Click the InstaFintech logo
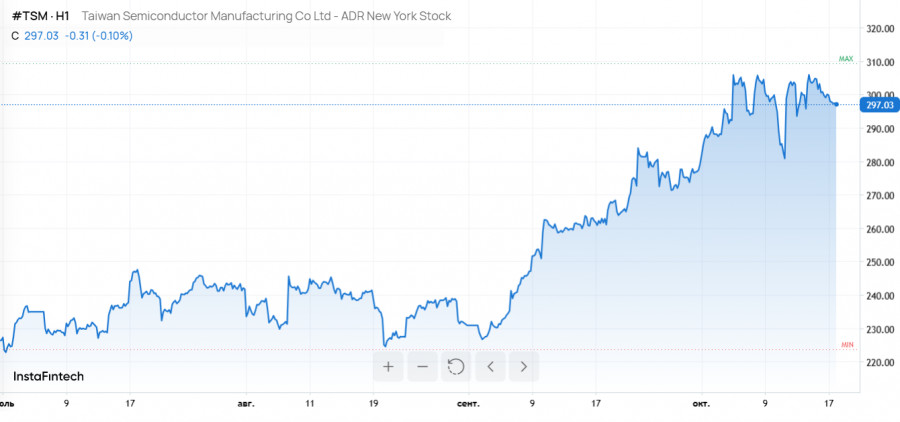 (48, 376)
